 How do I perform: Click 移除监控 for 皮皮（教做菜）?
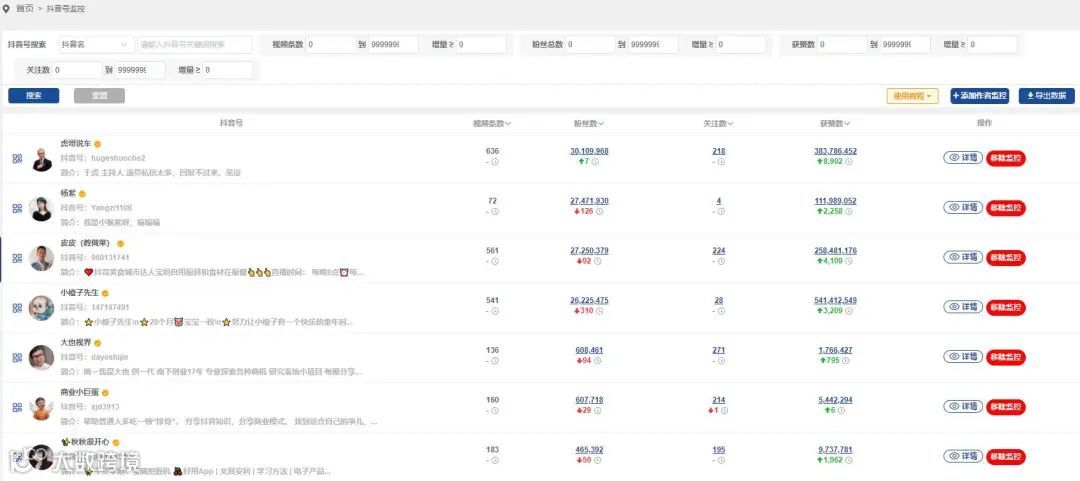click(1006, 258)
